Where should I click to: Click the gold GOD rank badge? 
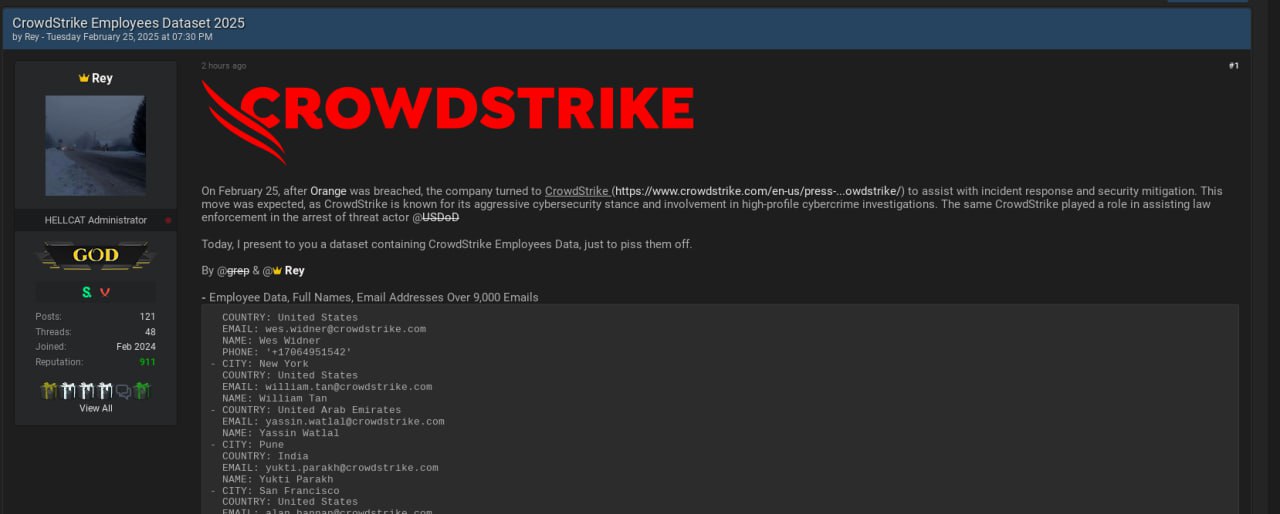click(x=96, y=256)
